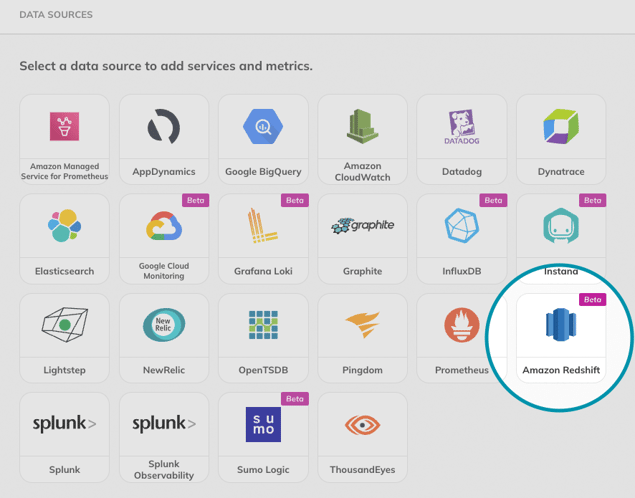This screenshot has width=635, height=498.
Task: Click the Beta badge on Instana
Action: (592, 200)
